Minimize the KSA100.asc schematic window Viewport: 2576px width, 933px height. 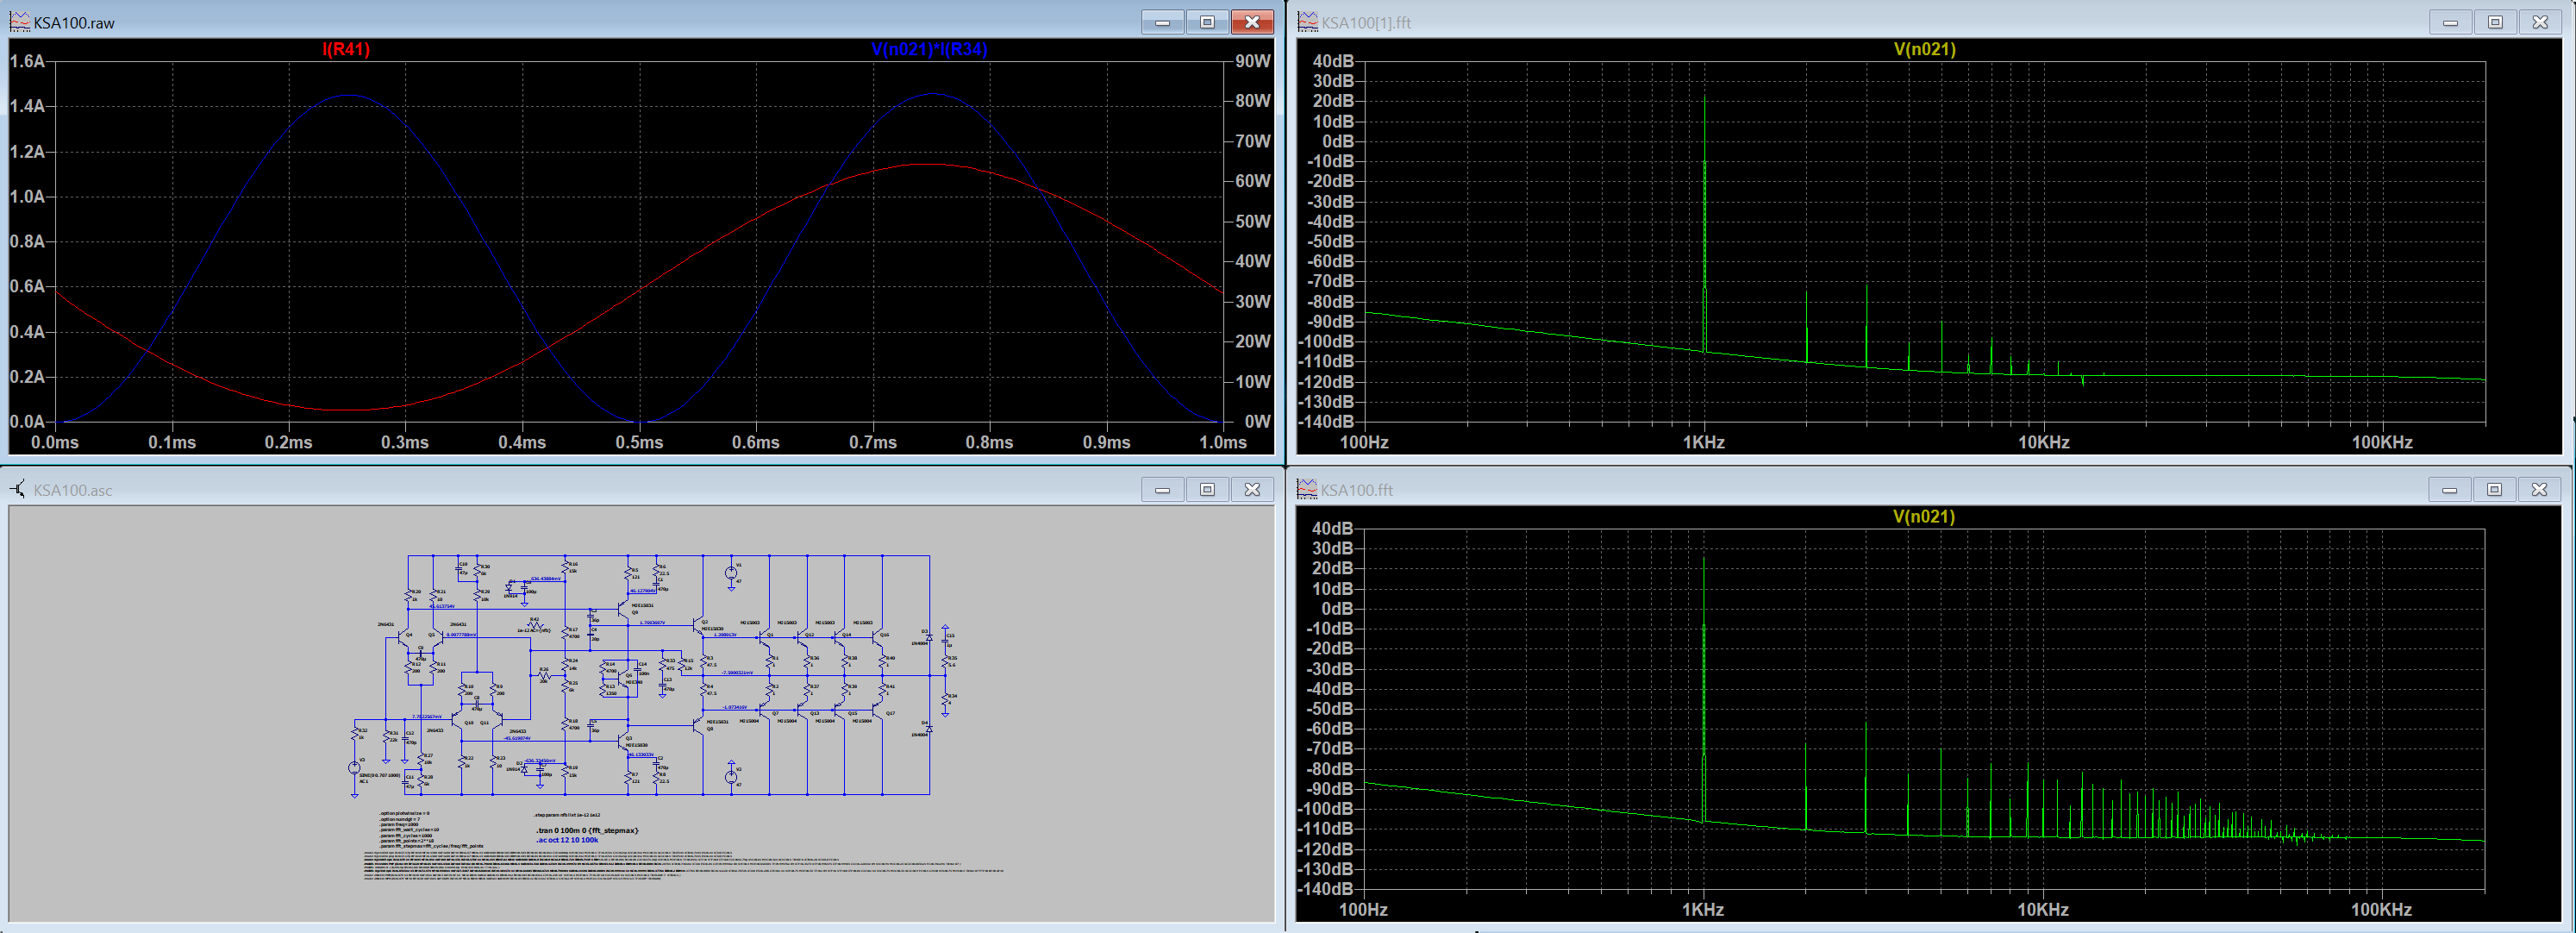point(1163,489)
